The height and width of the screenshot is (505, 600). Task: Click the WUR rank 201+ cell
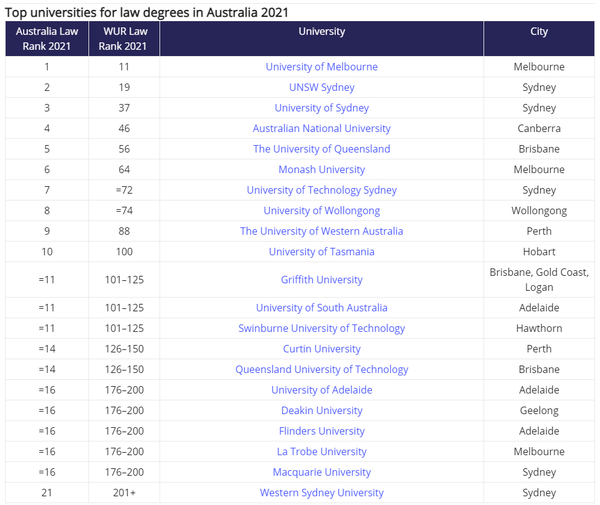(124, 493)
